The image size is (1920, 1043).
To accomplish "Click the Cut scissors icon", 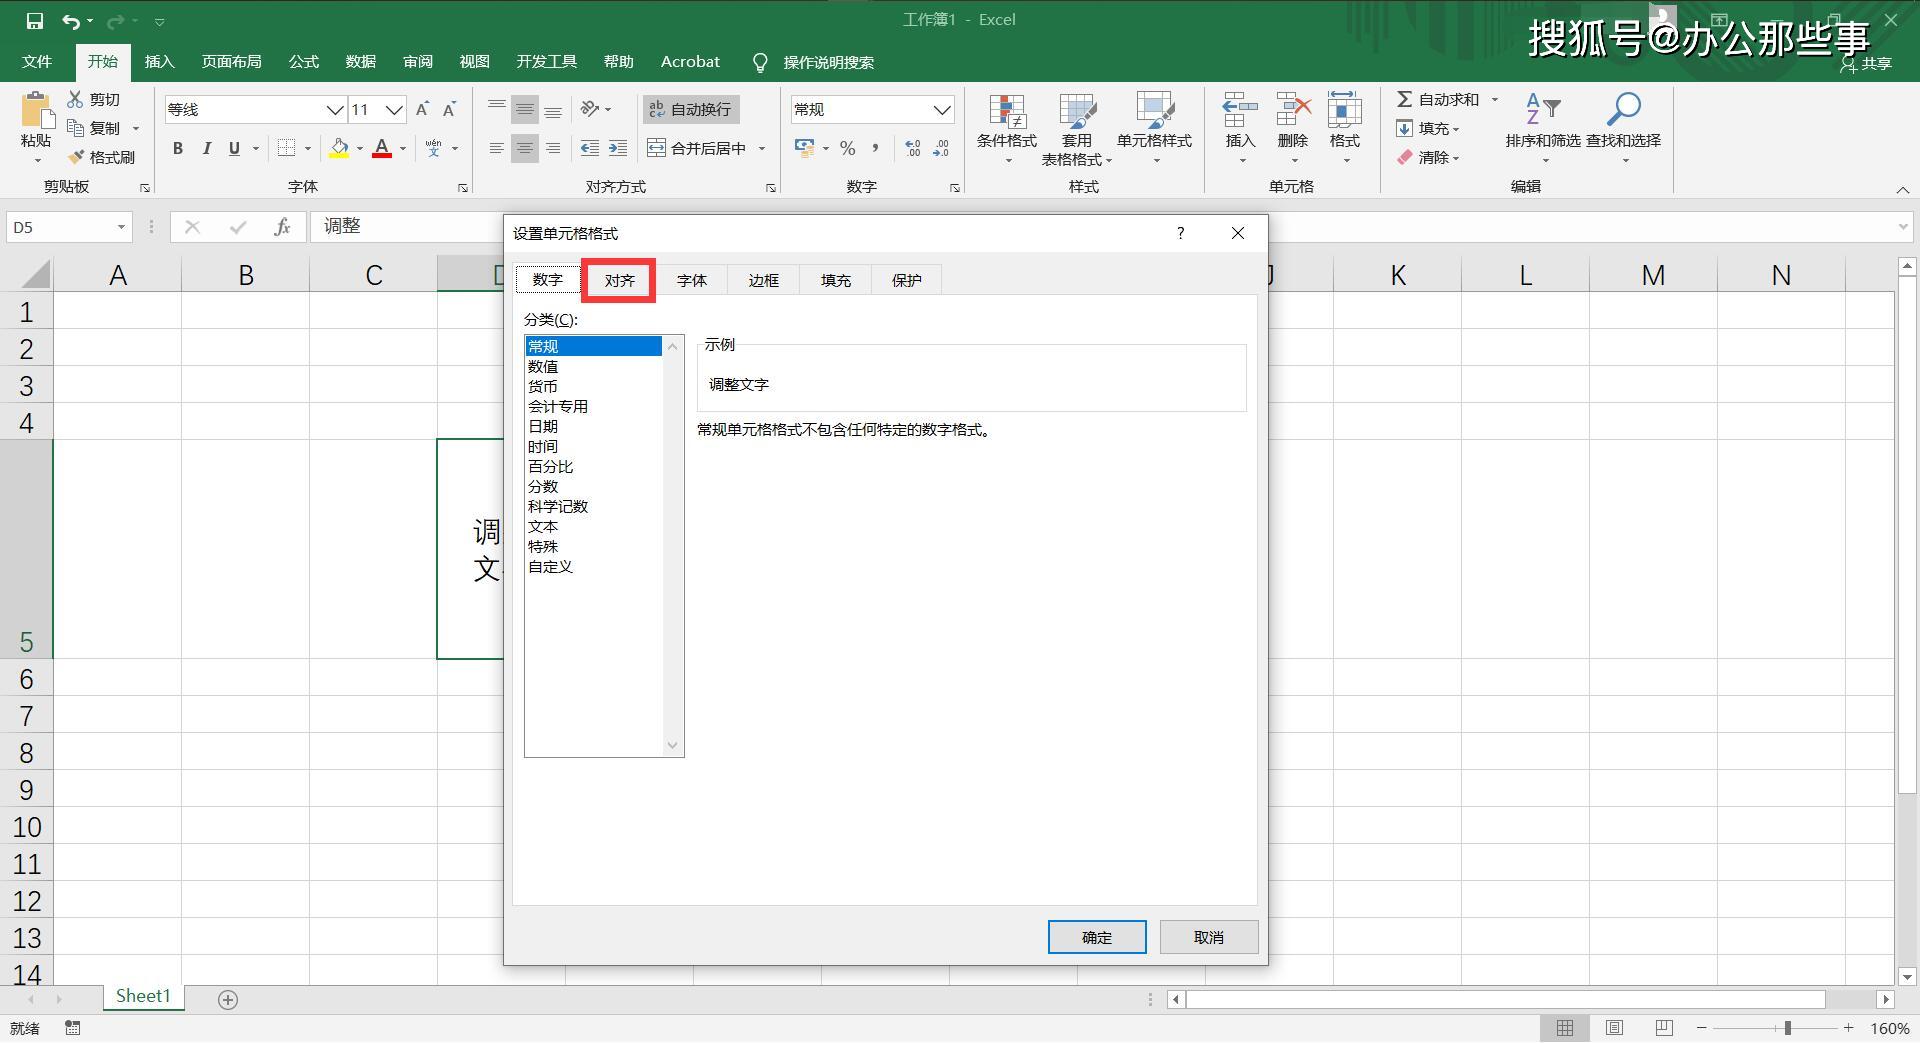I will 75,99.
